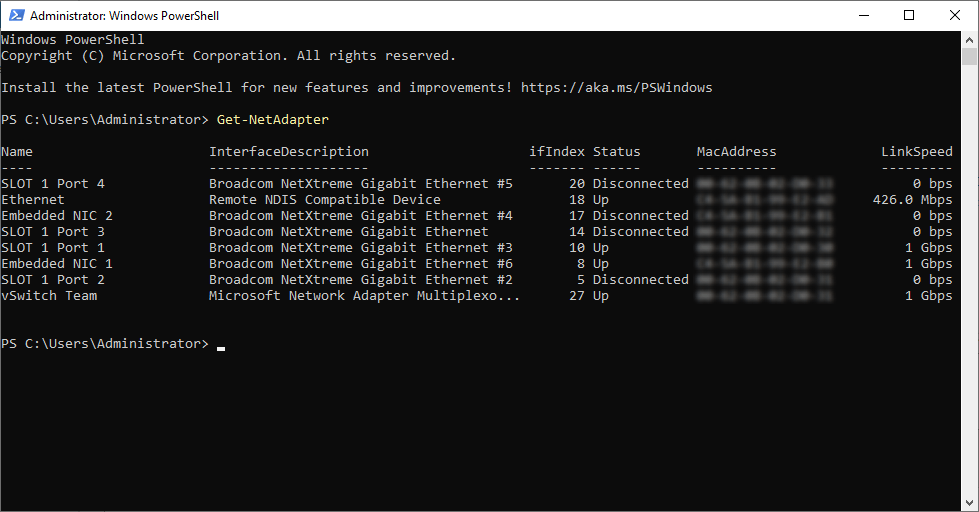Click 'Microsoft Network Adapter Multiplexo...' description
The height and width of the screenshot is (512, 979).
click(x=364, y=295)
